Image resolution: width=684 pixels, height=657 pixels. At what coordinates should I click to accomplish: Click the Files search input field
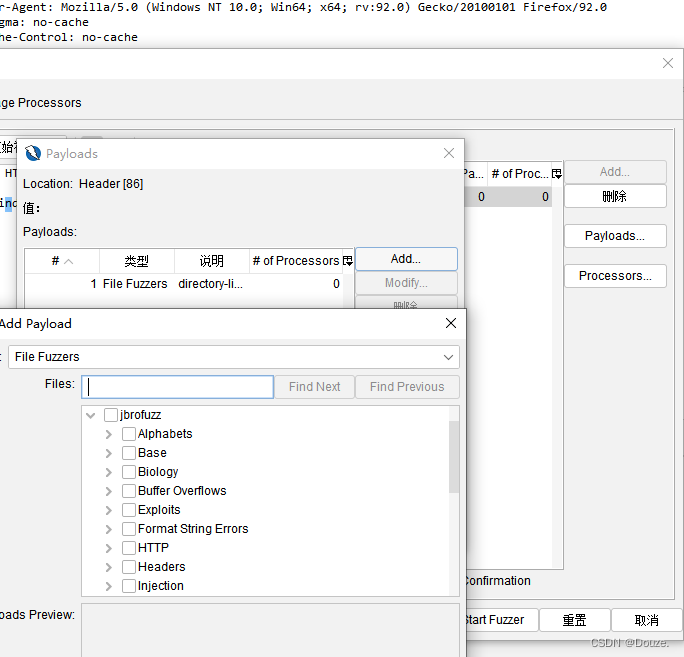click(x=178, y=387)
